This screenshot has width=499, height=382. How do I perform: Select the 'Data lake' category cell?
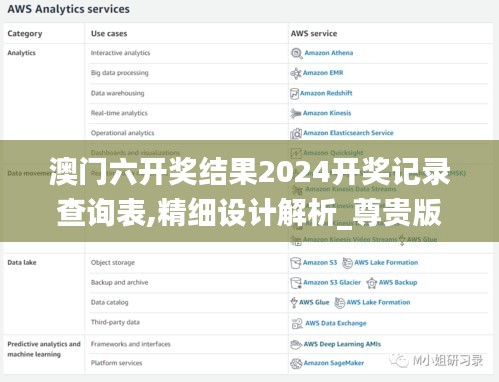pyautogui.click(x=22, y=263)
